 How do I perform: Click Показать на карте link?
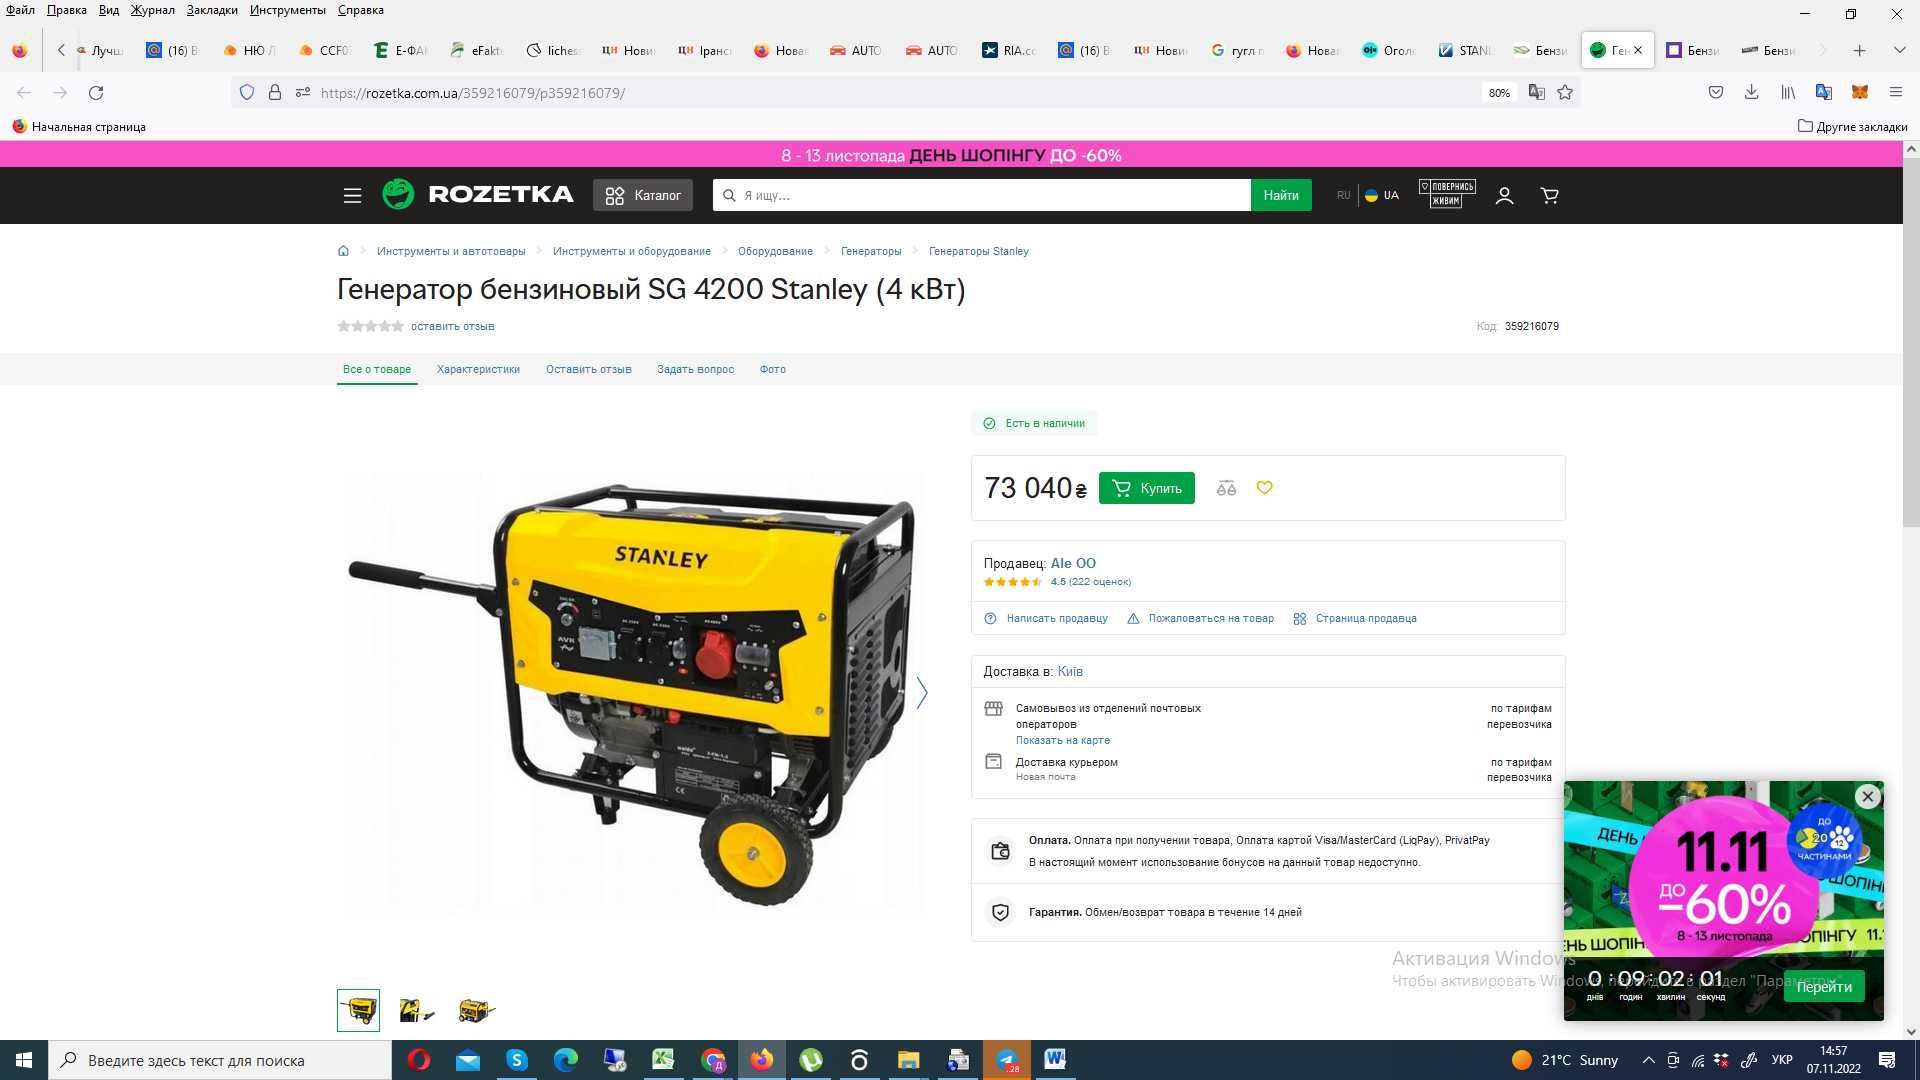point(1062,740)
